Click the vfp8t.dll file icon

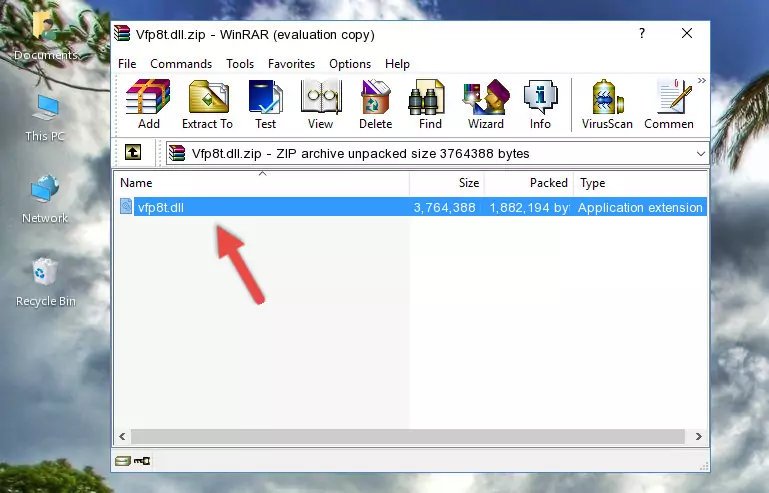[x=126, y=207]
